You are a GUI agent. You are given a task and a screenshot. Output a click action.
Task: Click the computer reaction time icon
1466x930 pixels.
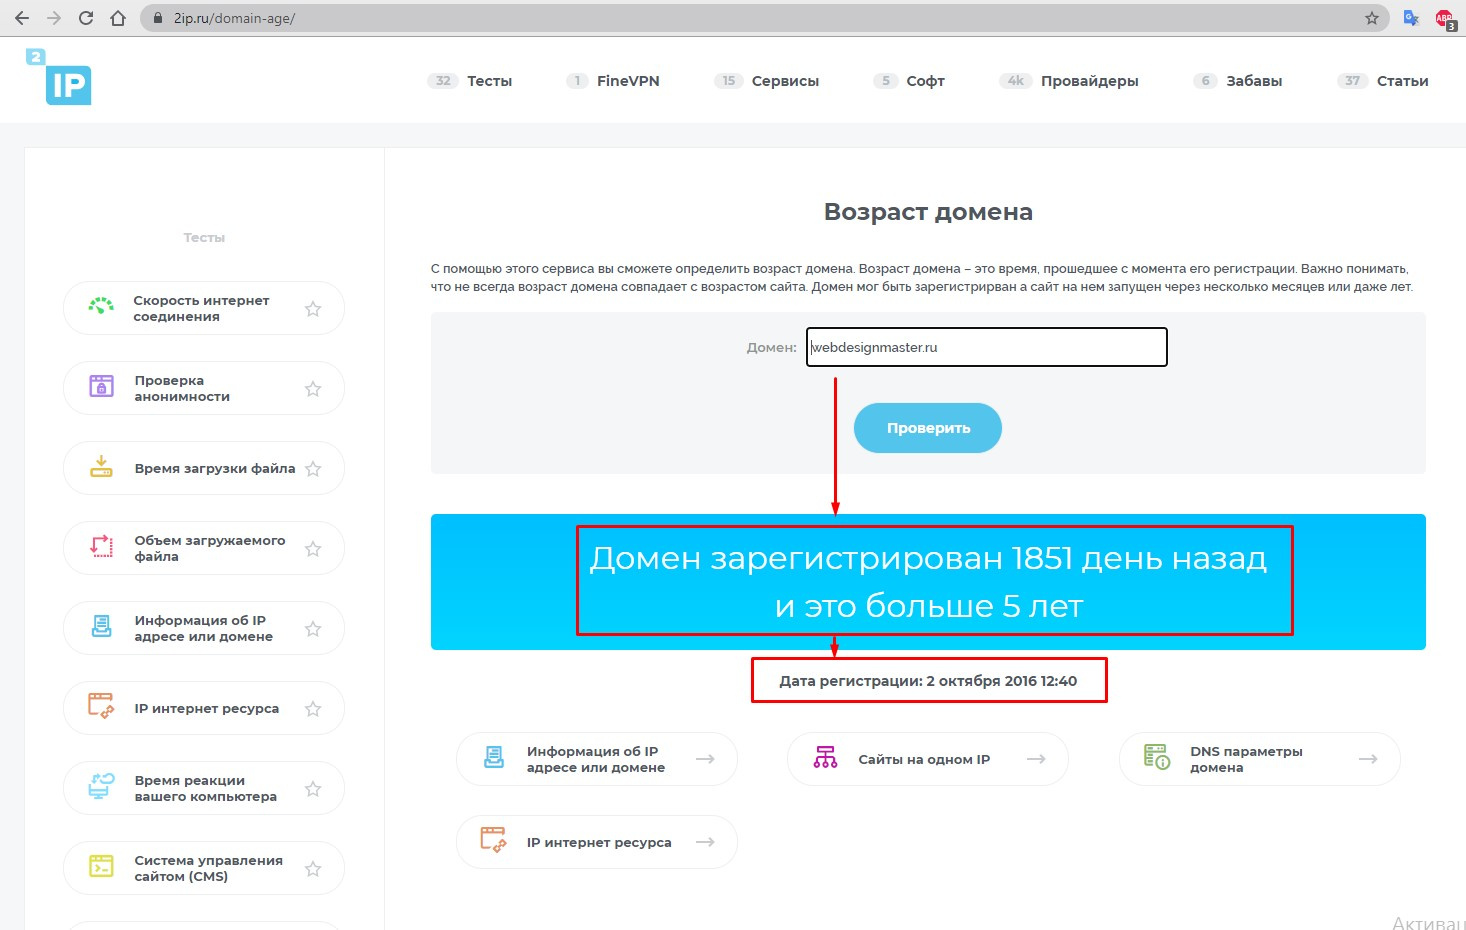pyautogui.click(x=101, y=787)
